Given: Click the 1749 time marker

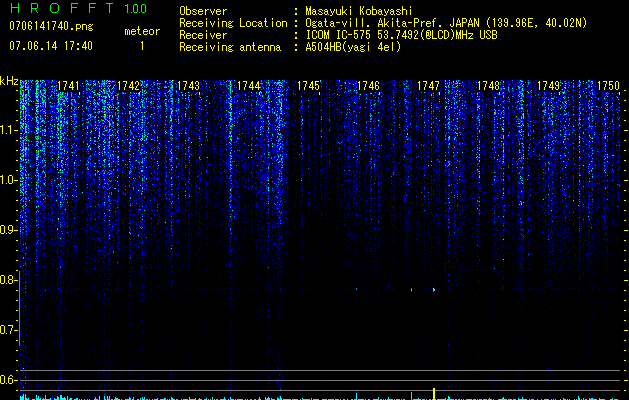Looking at the screenshot, I should point(548,86).
